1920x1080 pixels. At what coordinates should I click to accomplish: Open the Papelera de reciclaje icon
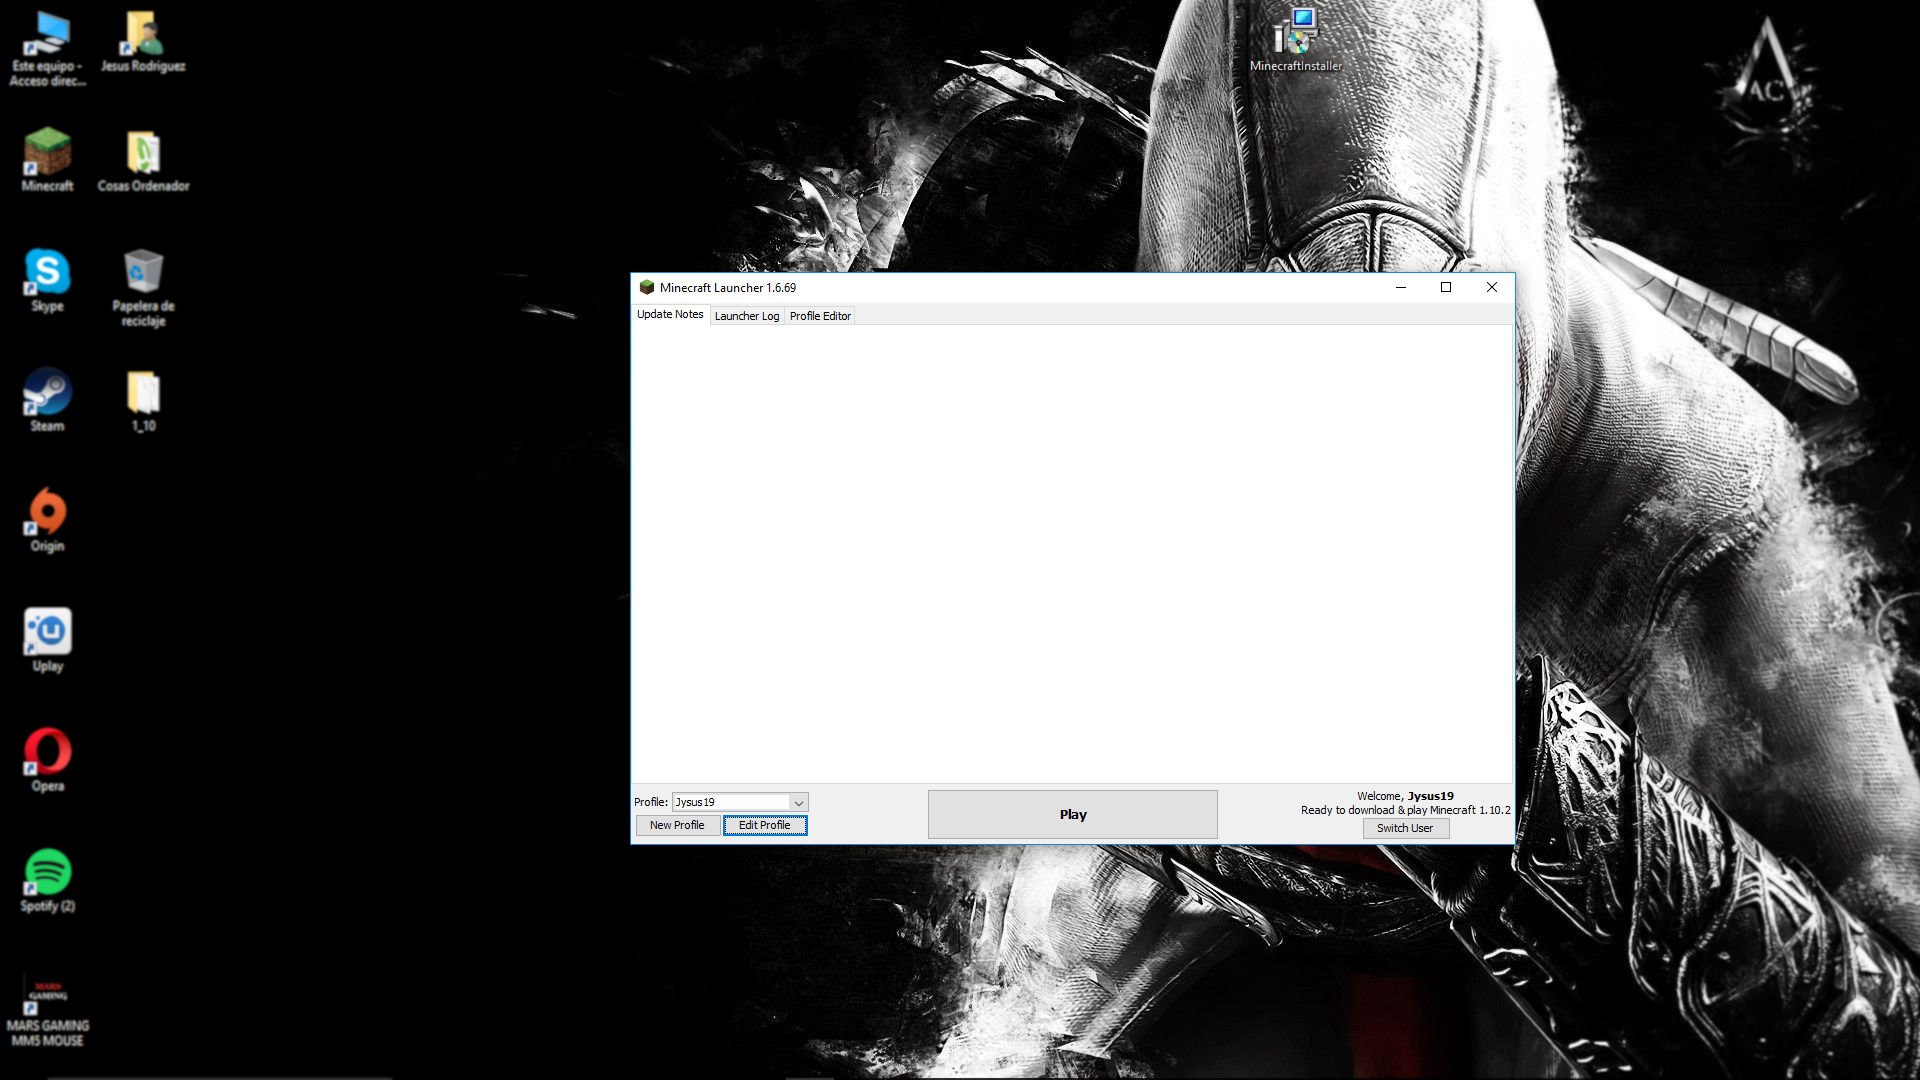point(143,273)
